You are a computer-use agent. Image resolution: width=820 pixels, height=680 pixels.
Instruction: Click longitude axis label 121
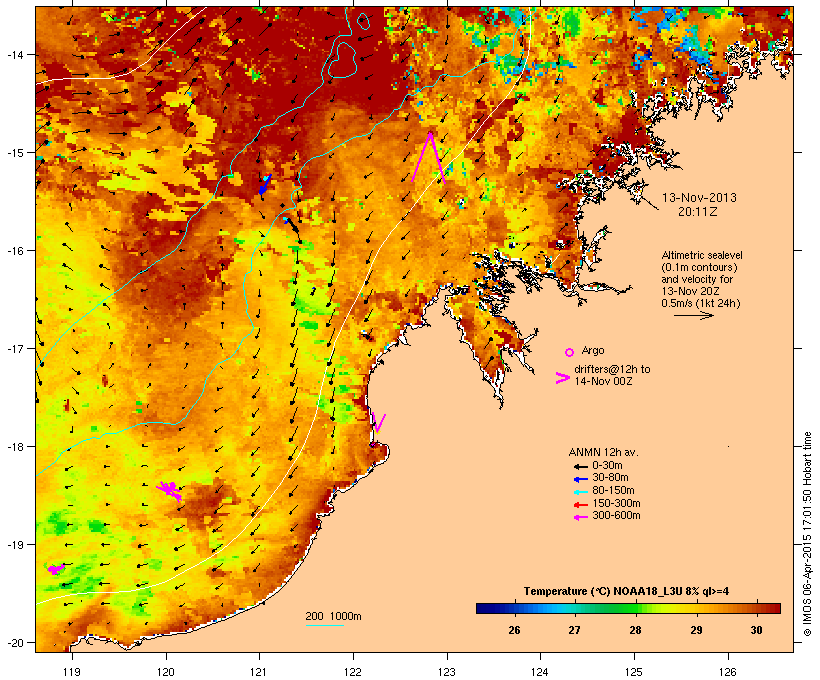(259, 672)
